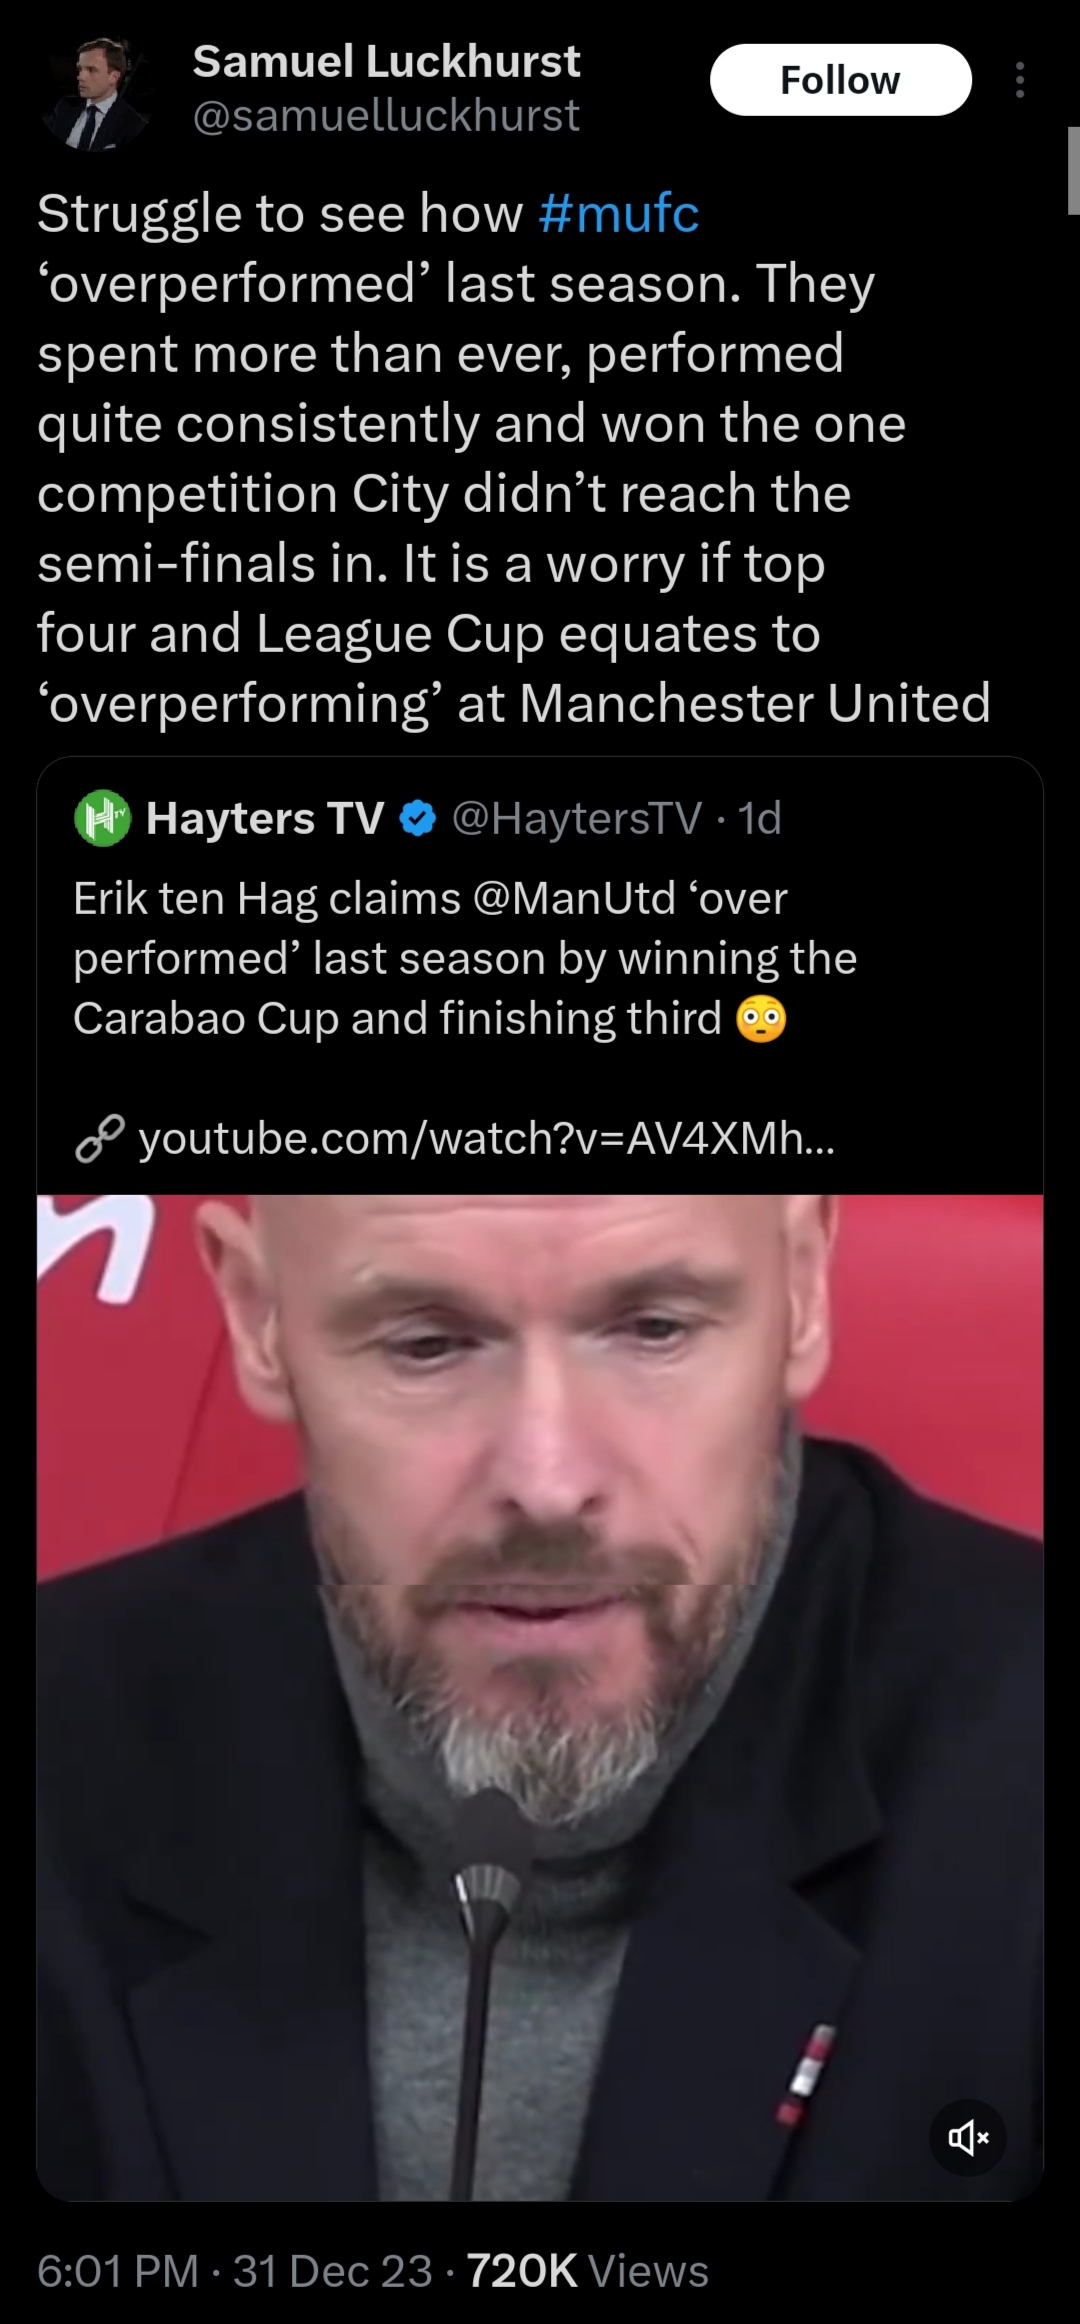
Task: Open the Hayters TV quoted tweet text
Action: (x=465, y=958)
